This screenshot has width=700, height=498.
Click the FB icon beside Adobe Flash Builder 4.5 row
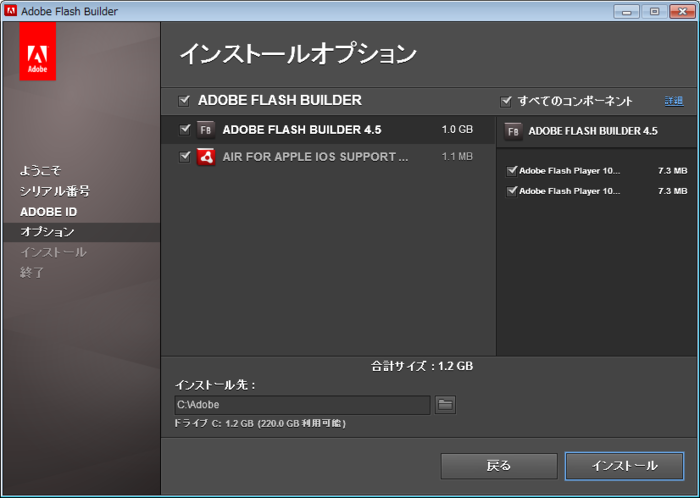(206, 130)
